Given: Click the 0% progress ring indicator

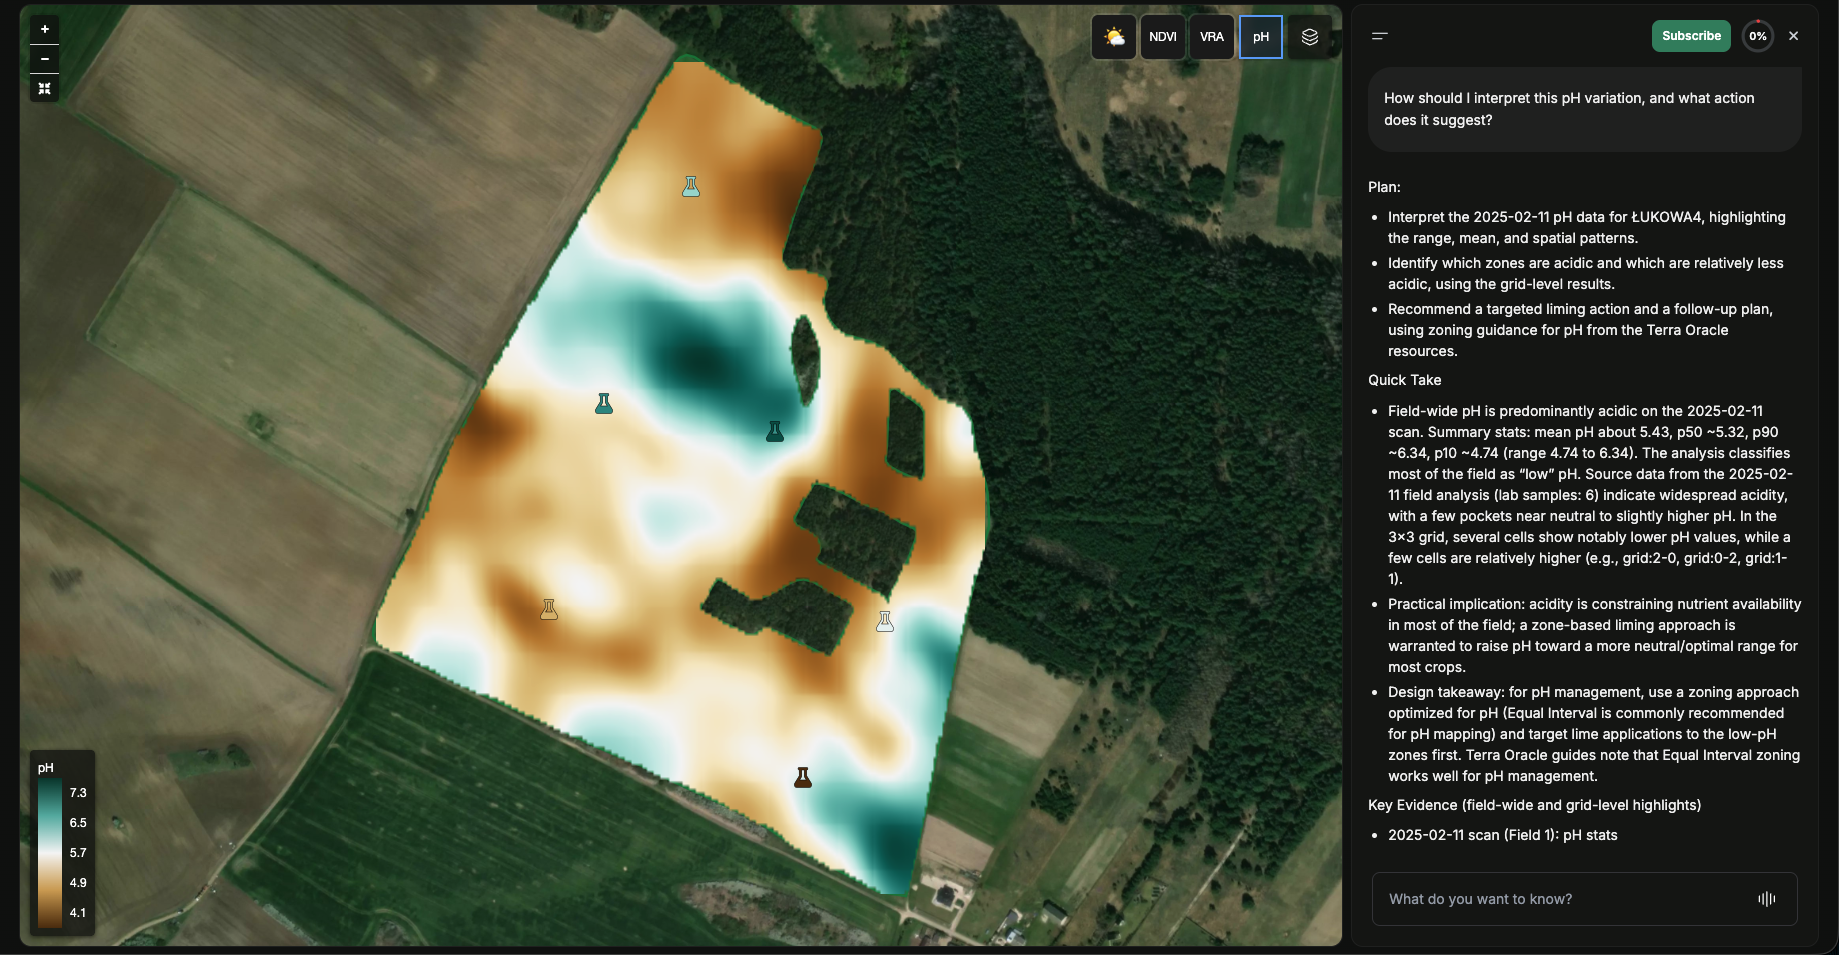Looking at the screenshot, I should point(1758,36).
